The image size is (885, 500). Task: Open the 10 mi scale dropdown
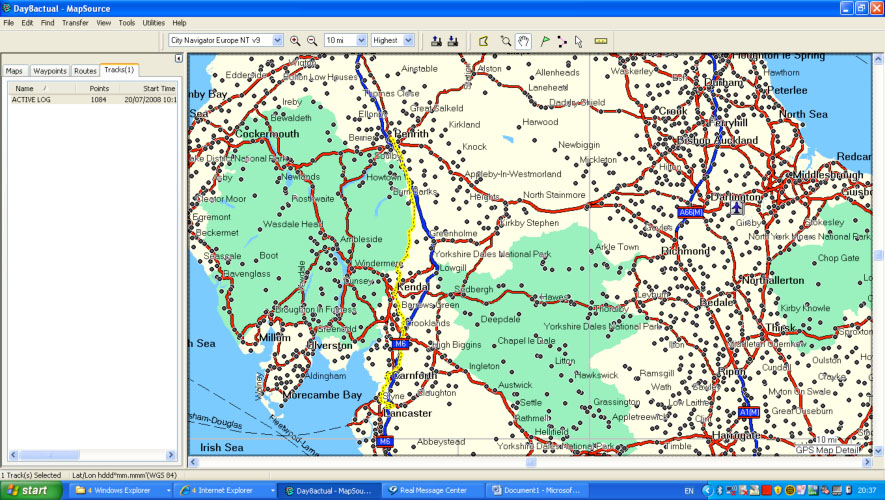pyautogui.click(x=361, y=41)
